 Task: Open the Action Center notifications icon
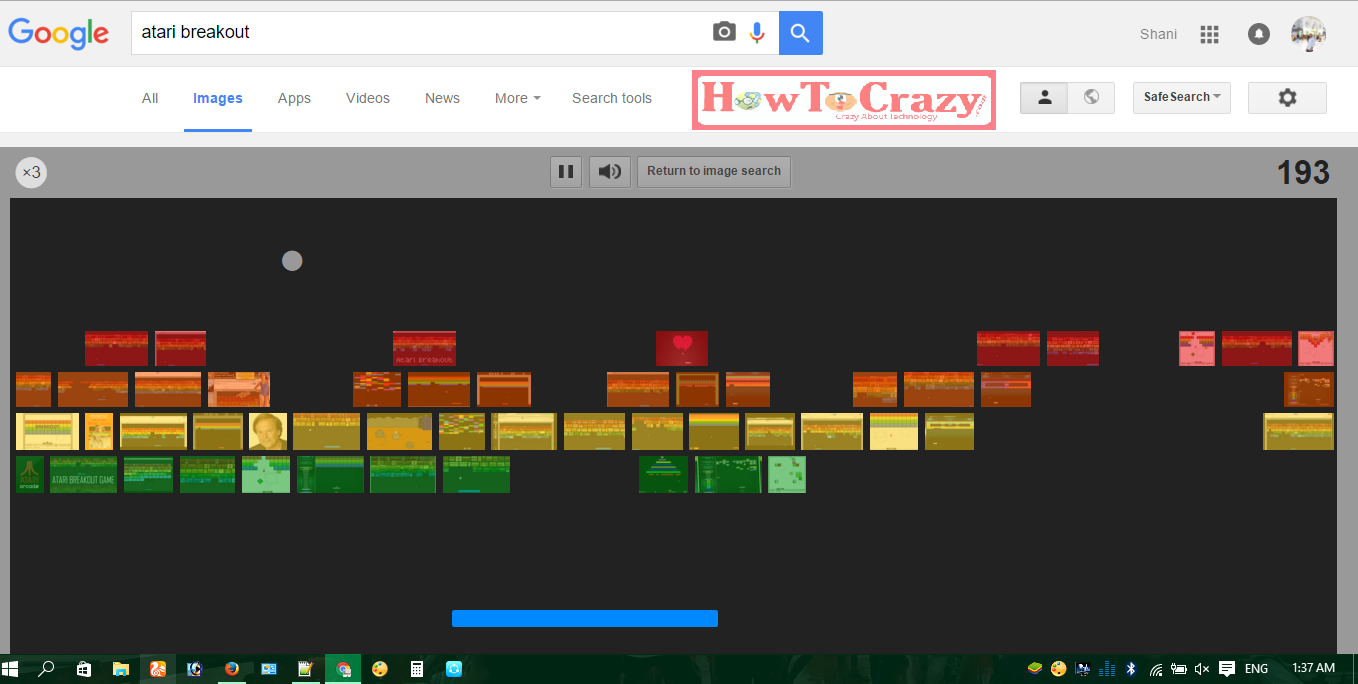click(1227, 669)
